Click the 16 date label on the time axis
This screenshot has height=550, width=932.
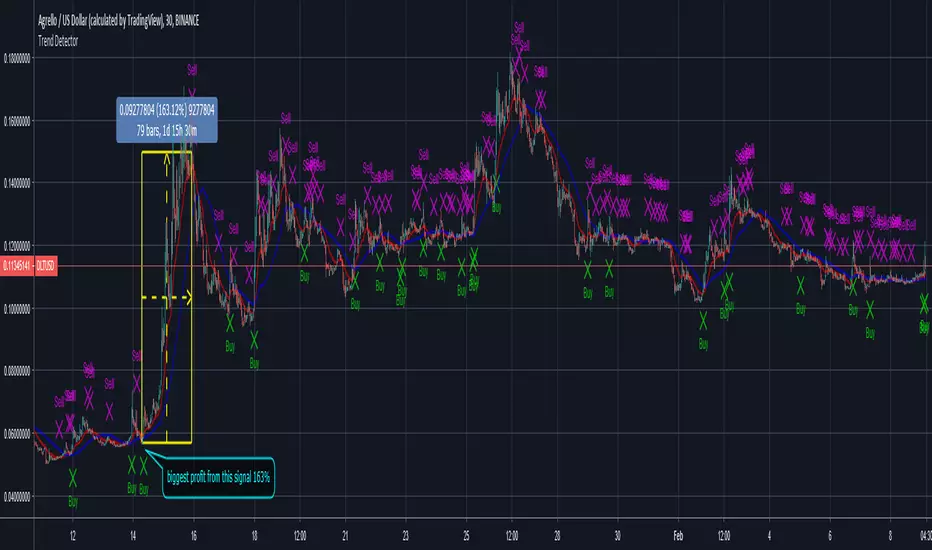coord(193,534)
